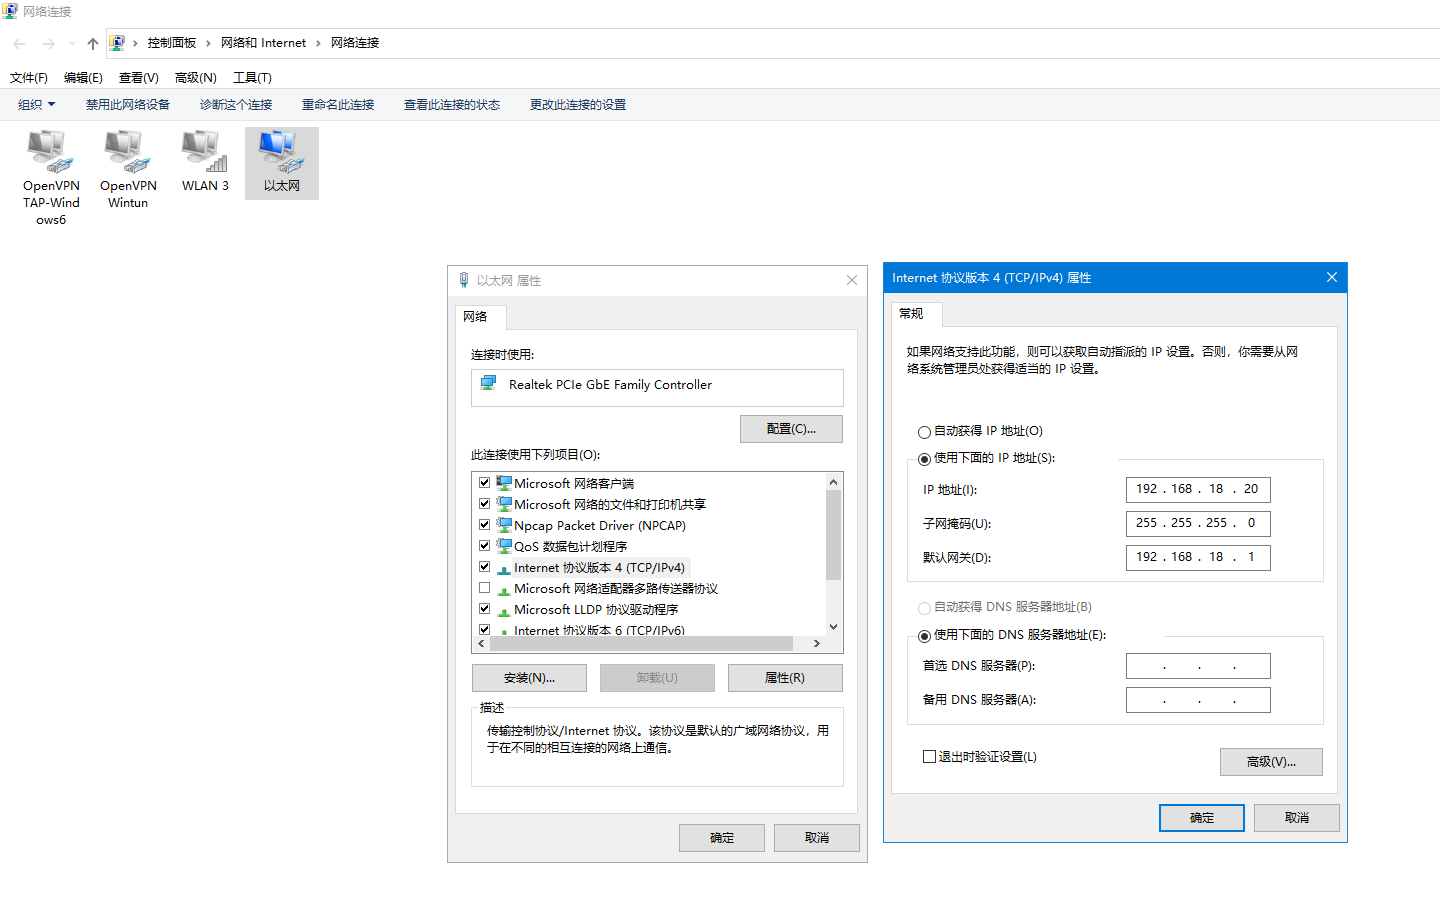Viewport: 1440px width, 897px height.
Task: Click the 配置(C)... button
Action: (x=790, y=429)
